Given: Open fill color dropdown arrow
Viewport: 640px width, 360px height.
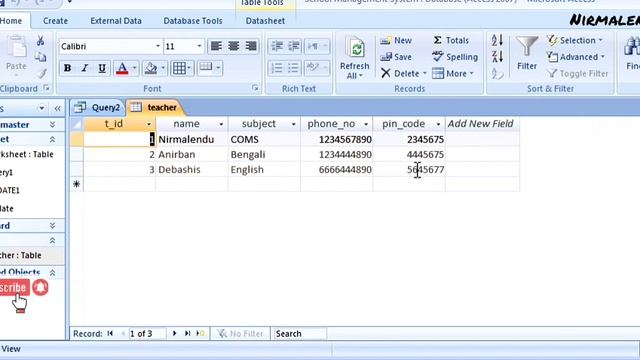Looking at the screenshot, I should [163, 68].
